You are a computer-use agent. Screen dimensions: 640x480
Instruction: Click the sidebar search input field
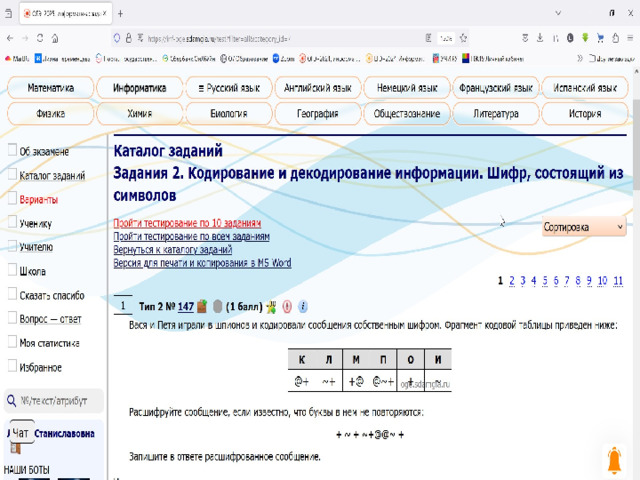point(54,401)
